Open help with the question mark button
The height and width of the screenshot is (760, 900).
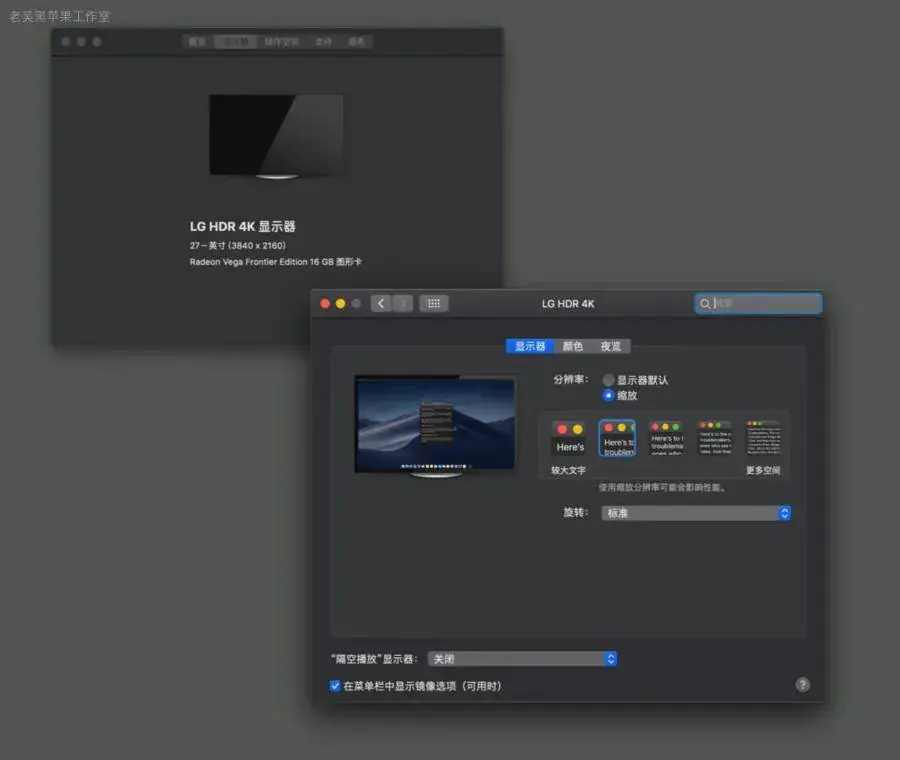[802, 684]
